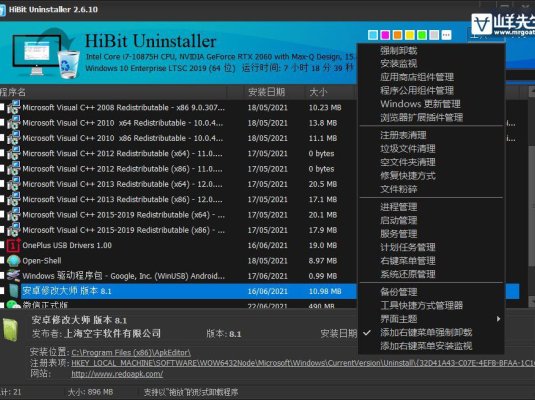
Task: Click icon of Visual C++ 2013 (x86) entry
Action: click(14, 199)
